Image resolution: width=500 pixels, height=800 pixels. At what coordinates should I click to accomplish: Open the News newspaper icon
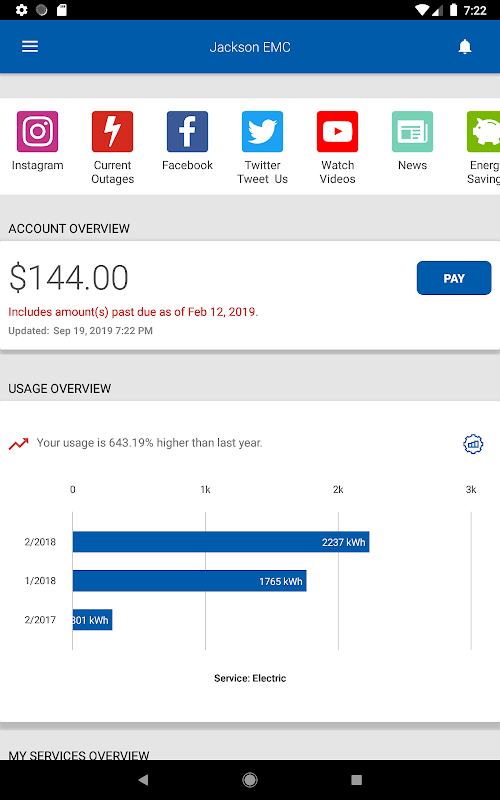[x=412, y=132]
